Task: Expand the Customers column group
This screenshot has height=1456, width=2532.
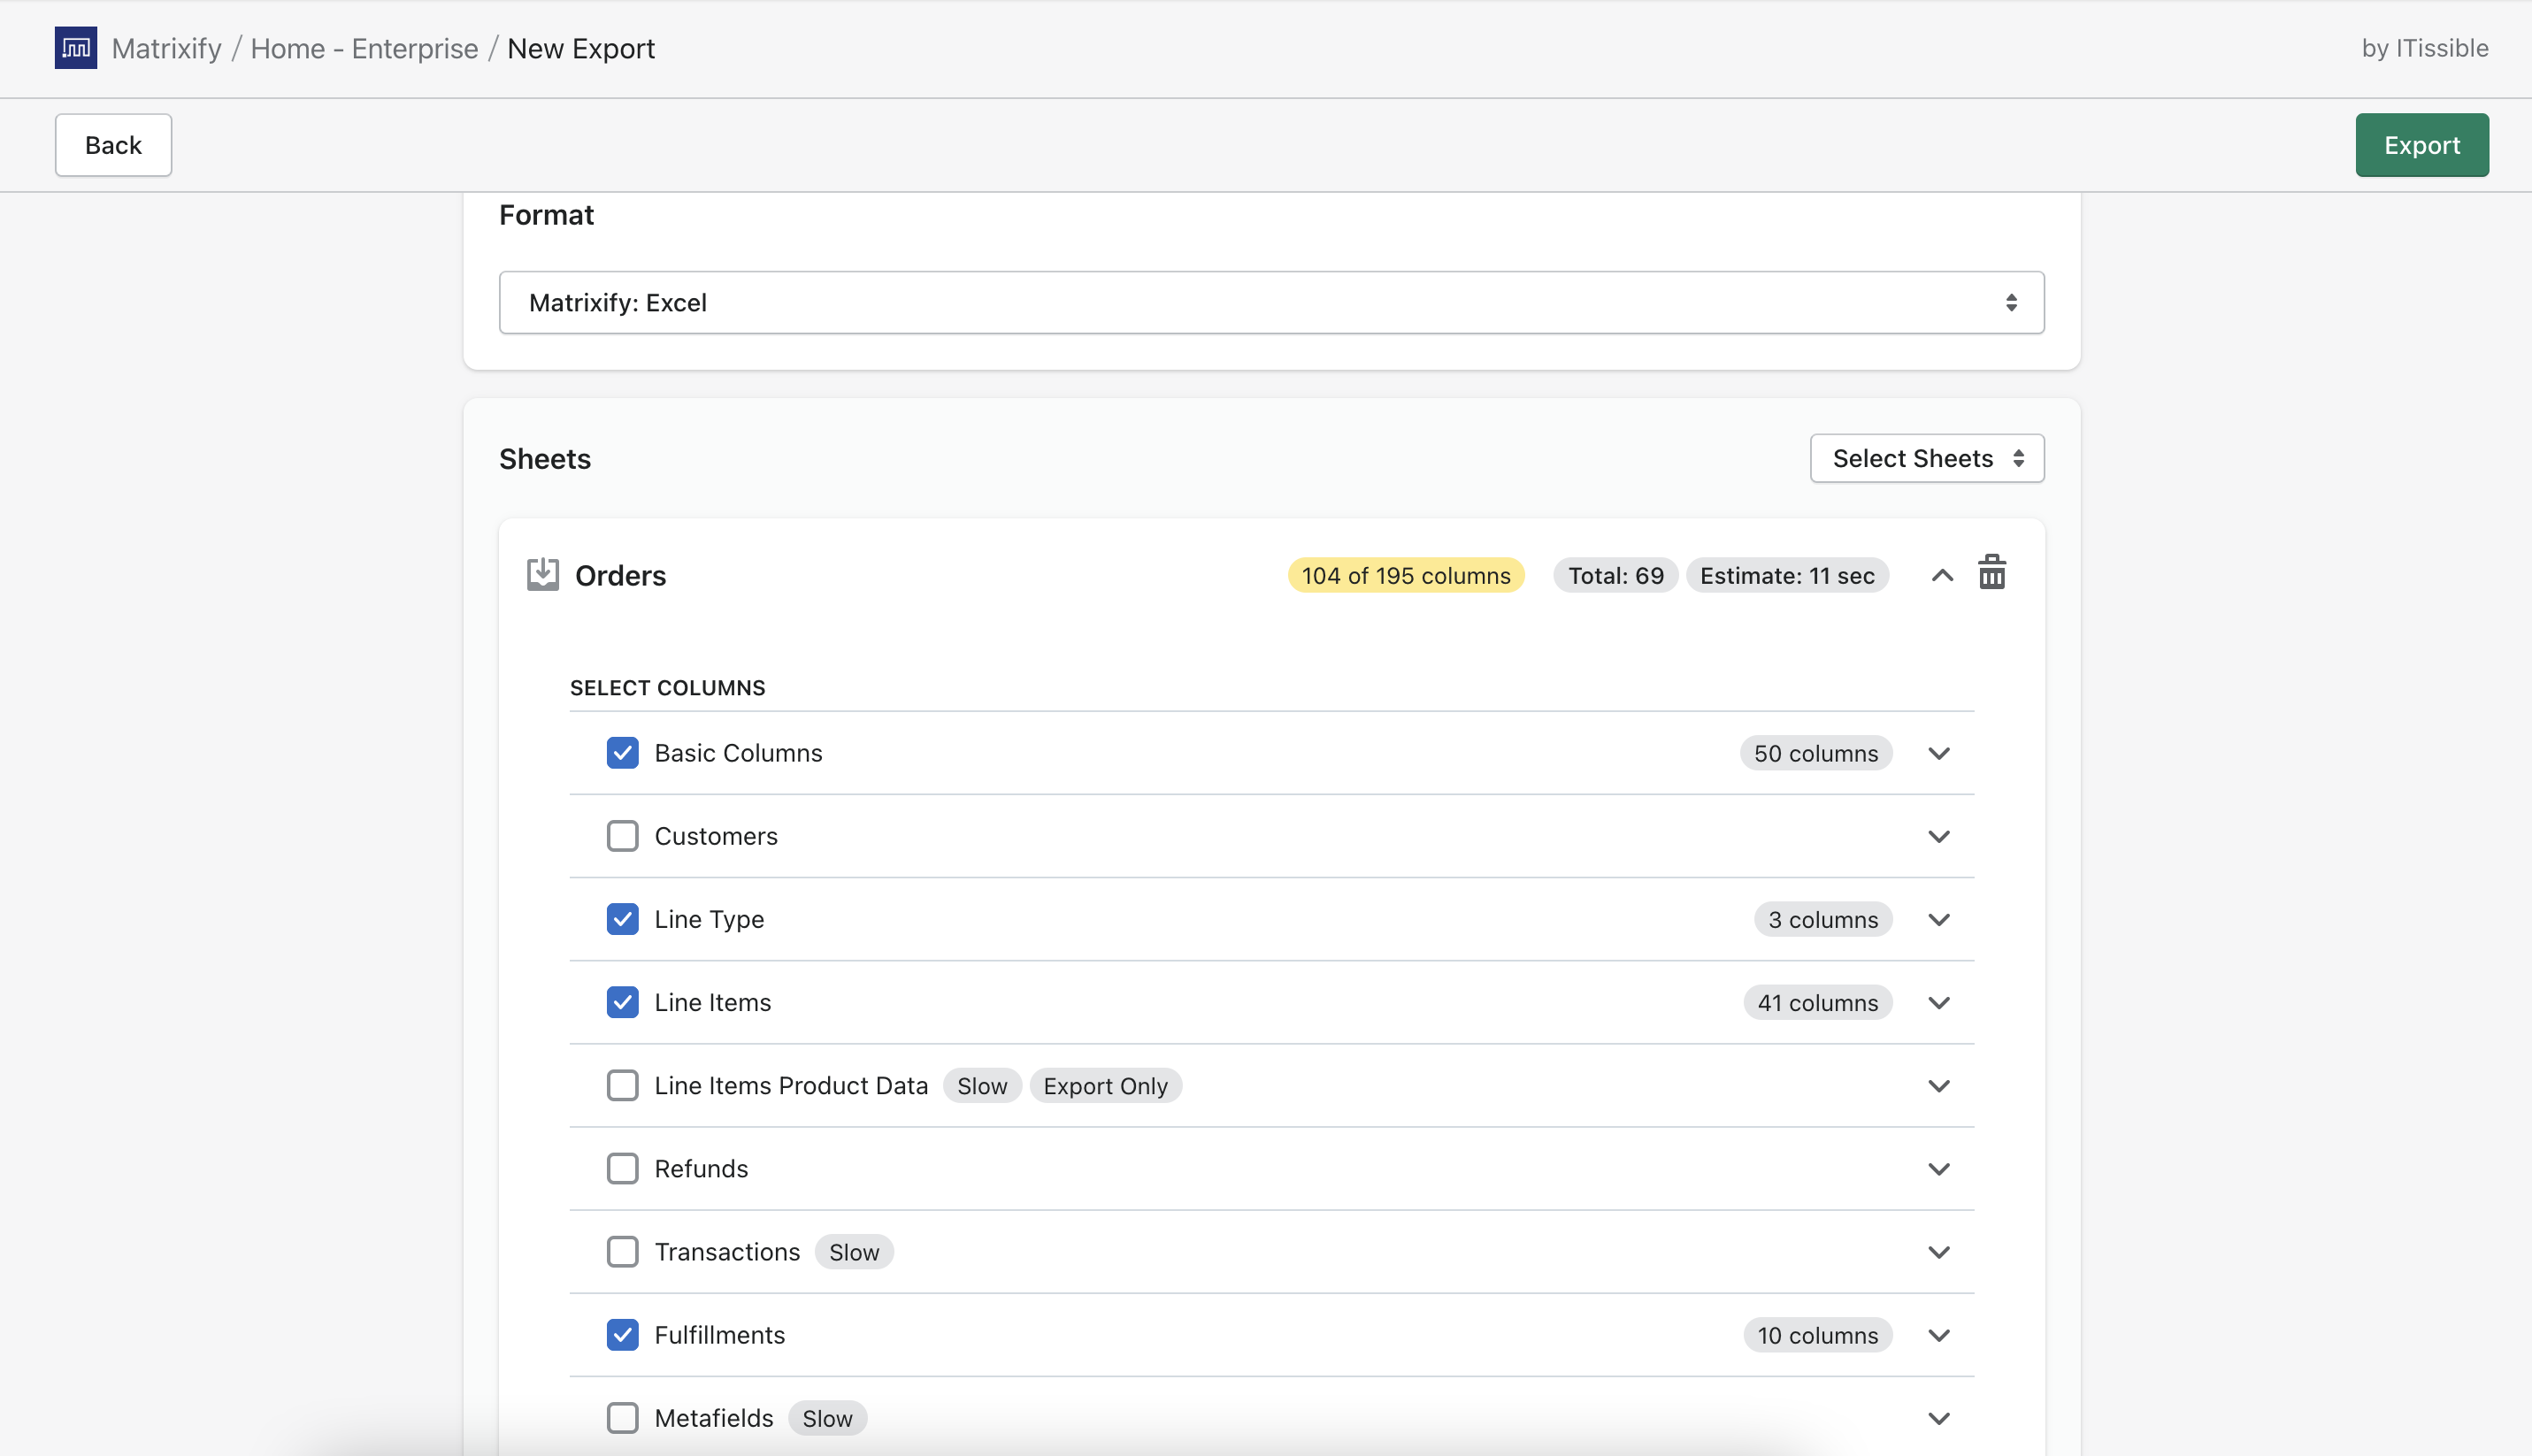Action: coord(1938,836)
